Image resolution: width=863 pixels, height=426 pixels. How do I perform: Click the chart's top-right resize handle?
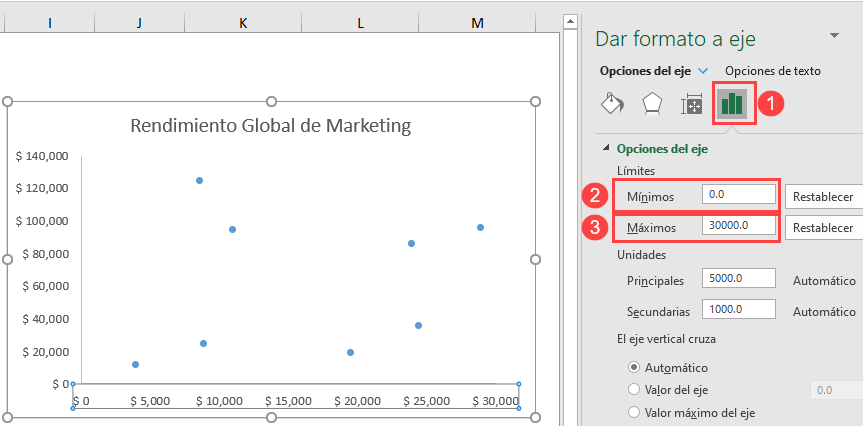tap(535, 101)
